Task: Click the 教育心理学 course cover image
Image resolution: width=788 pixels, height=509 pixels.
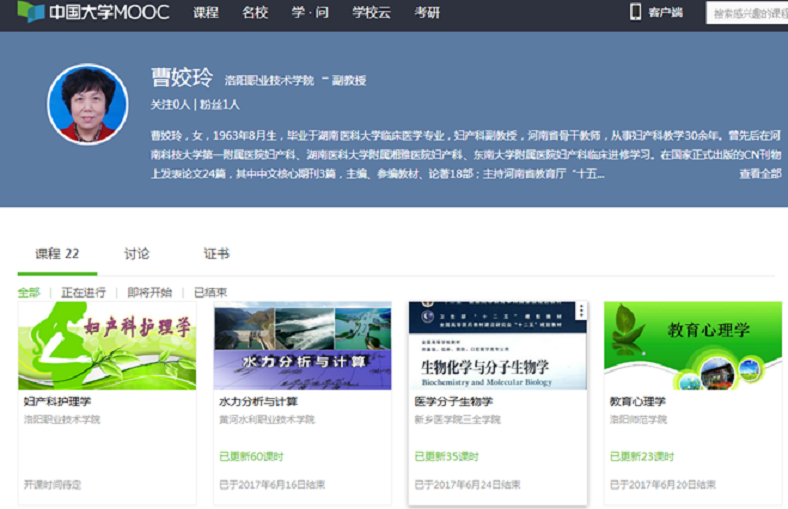Action: coord(692,346)
